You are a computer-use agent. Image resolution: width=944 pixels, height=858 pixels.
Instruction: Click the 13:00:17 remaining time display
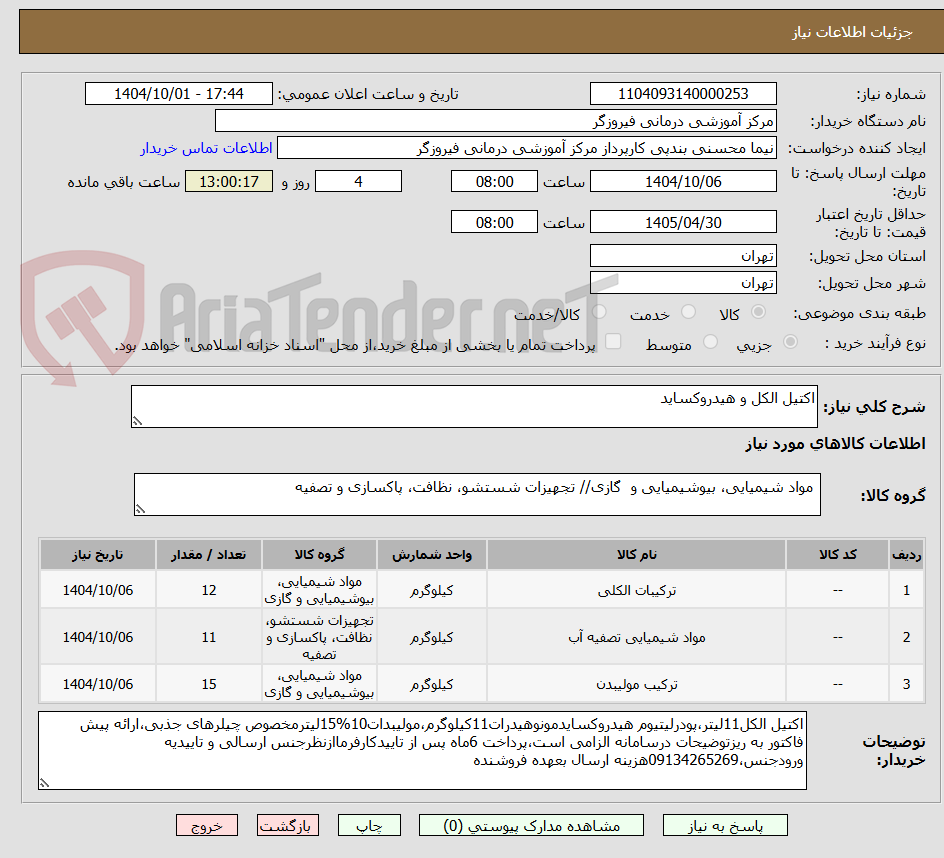click(x=227, y=181)
